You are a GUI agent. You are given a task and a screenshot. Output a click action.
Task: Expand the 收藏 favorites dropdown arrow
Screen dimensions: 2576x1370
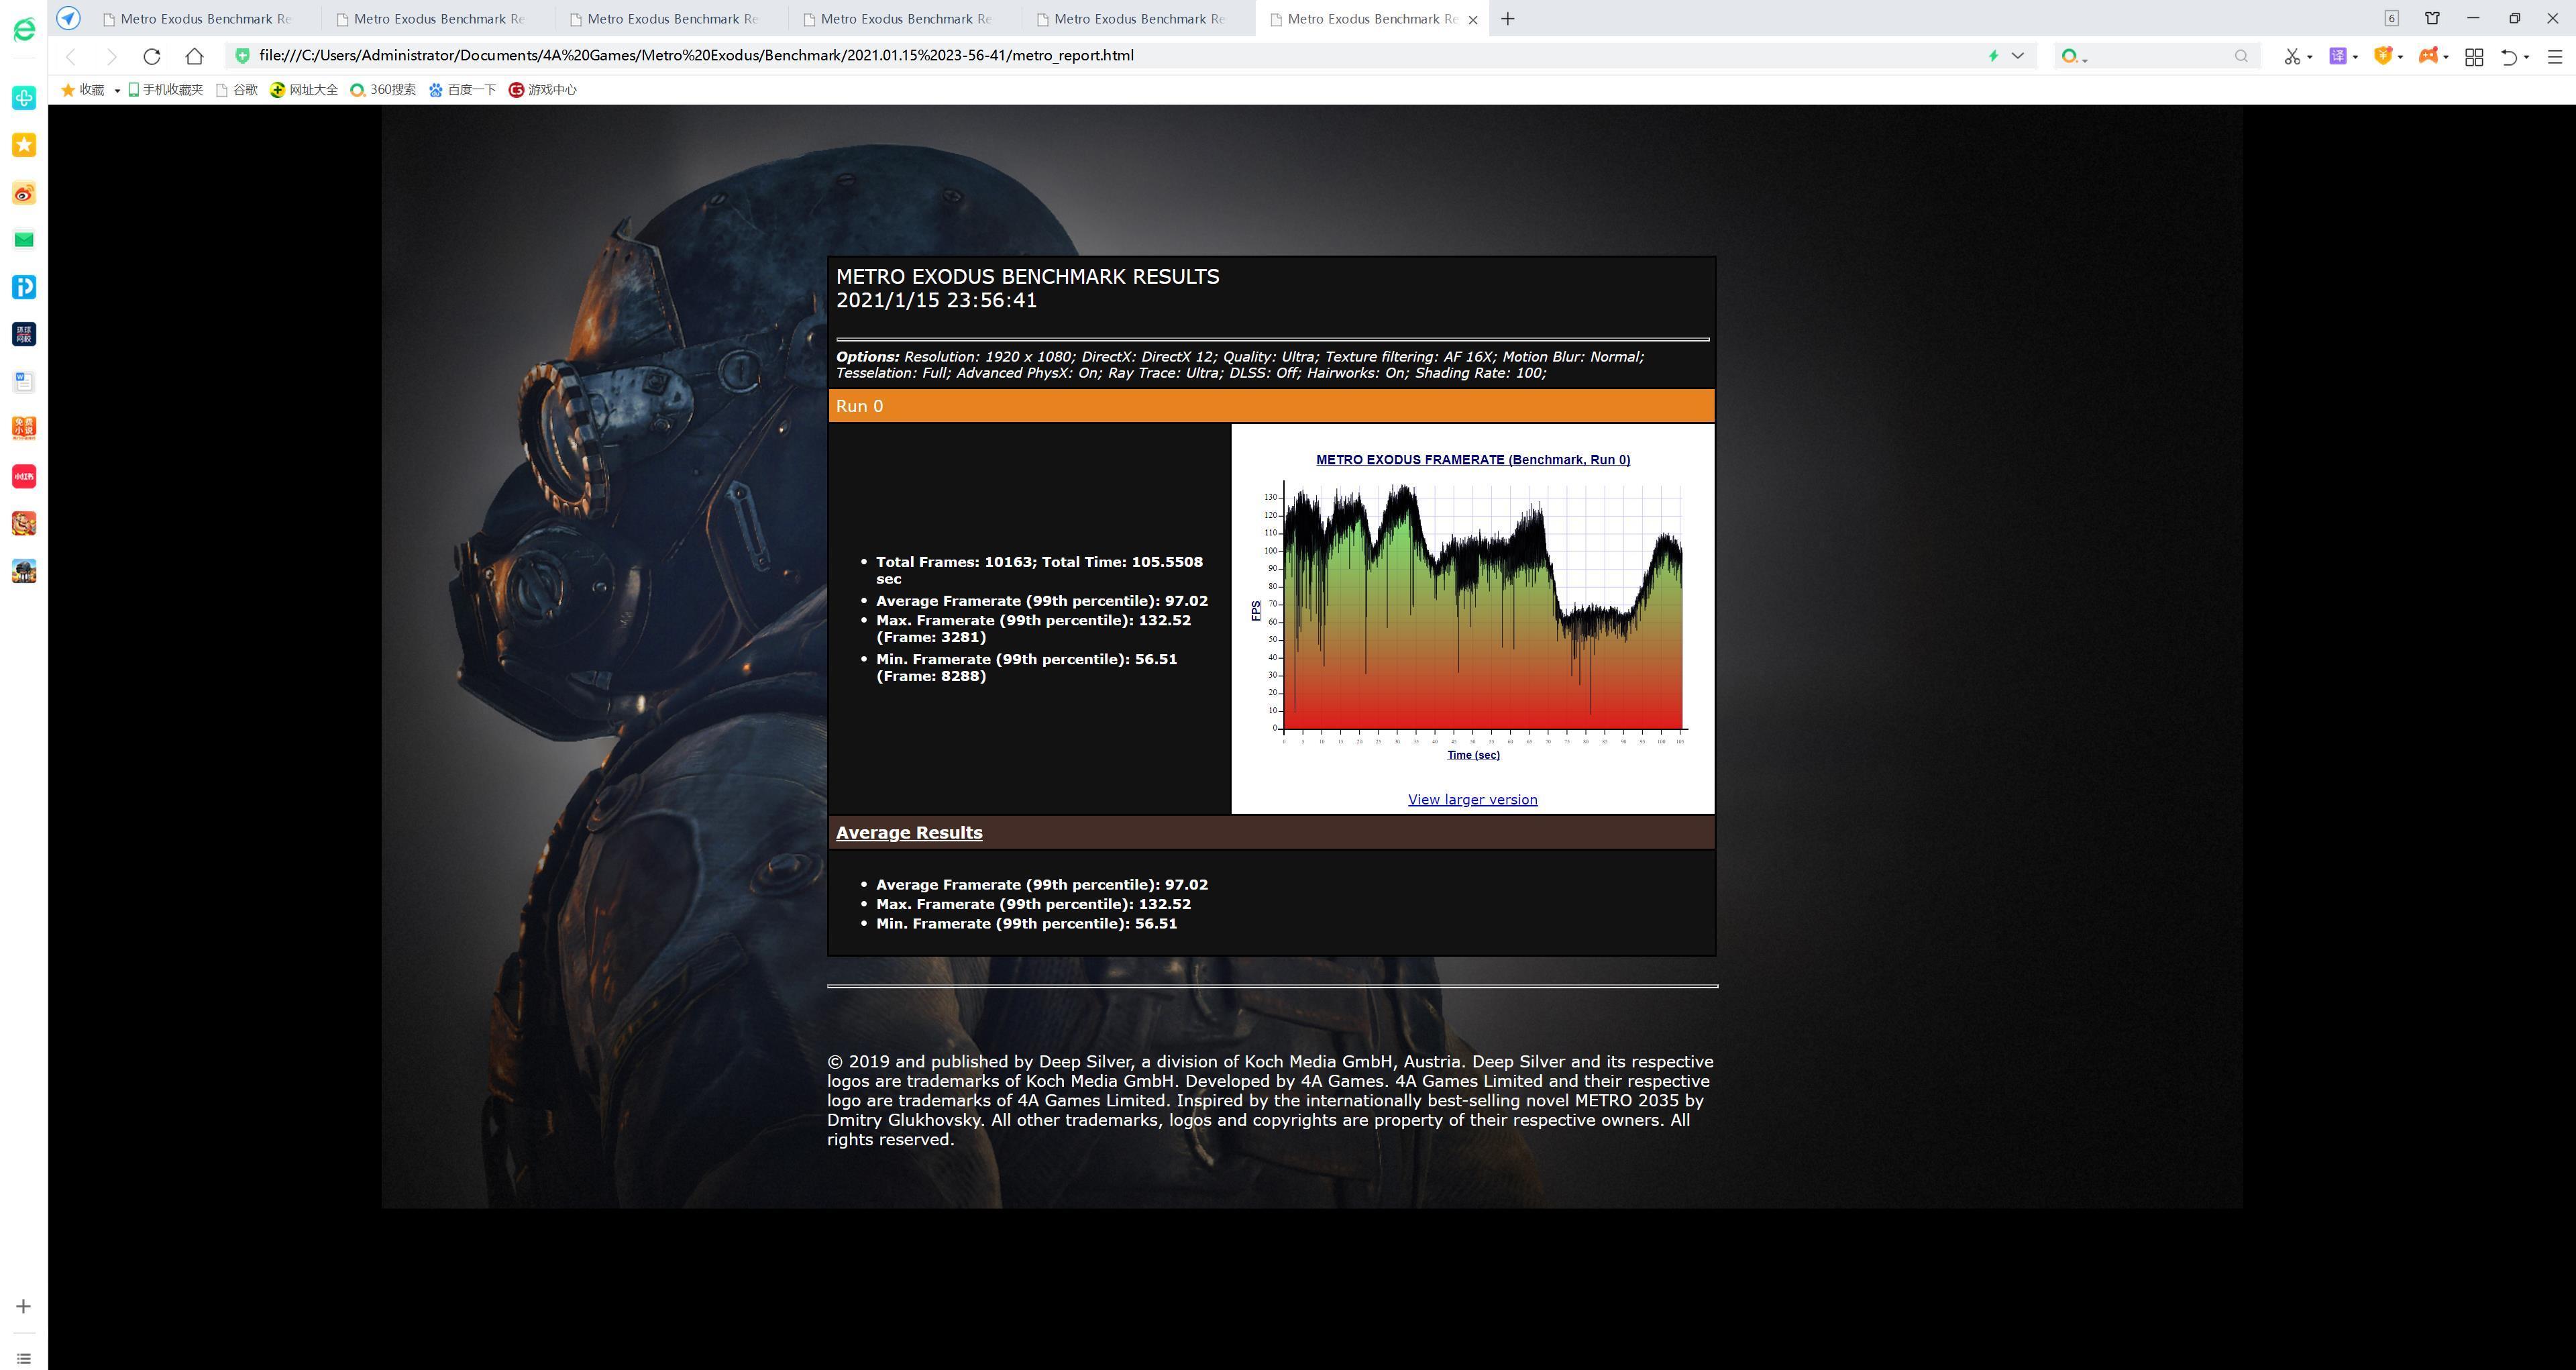[x=117, y=90]
